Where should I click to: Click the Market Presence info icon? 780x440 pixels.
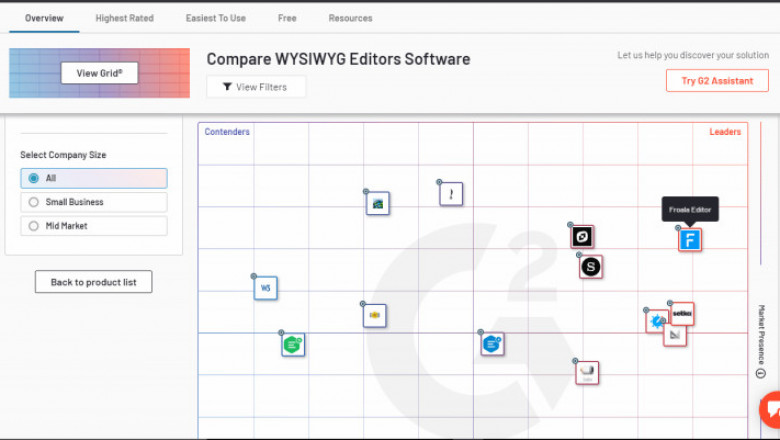tap(761, 373)
